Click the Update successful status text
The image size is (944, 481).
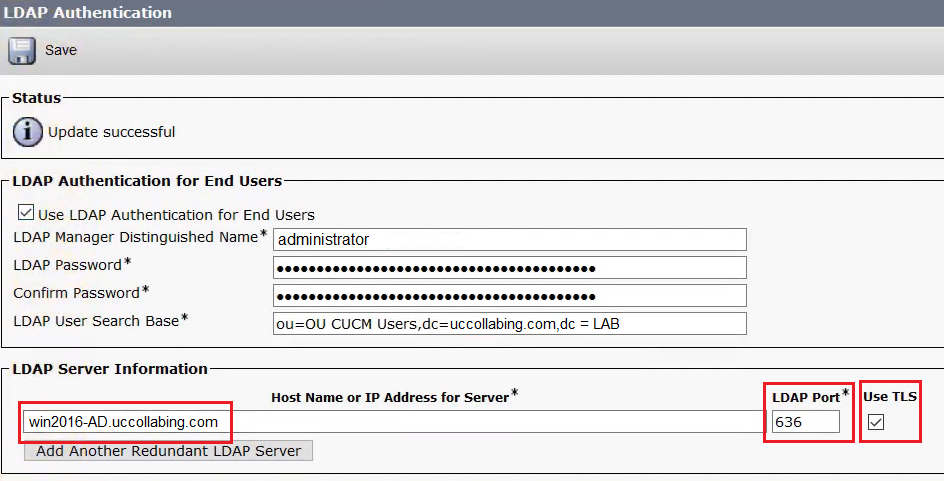pos(111,132)
